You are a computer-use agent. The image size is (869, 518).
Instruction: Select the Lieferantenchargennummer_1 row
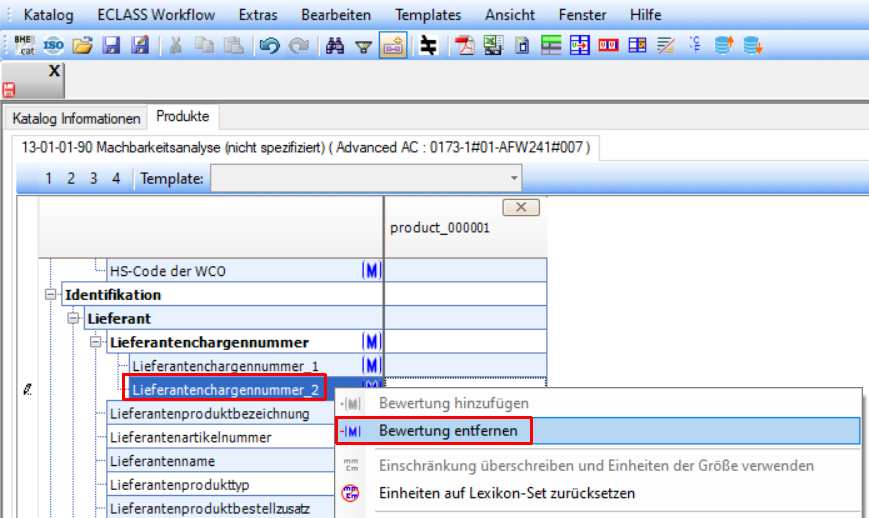[255, 366]
